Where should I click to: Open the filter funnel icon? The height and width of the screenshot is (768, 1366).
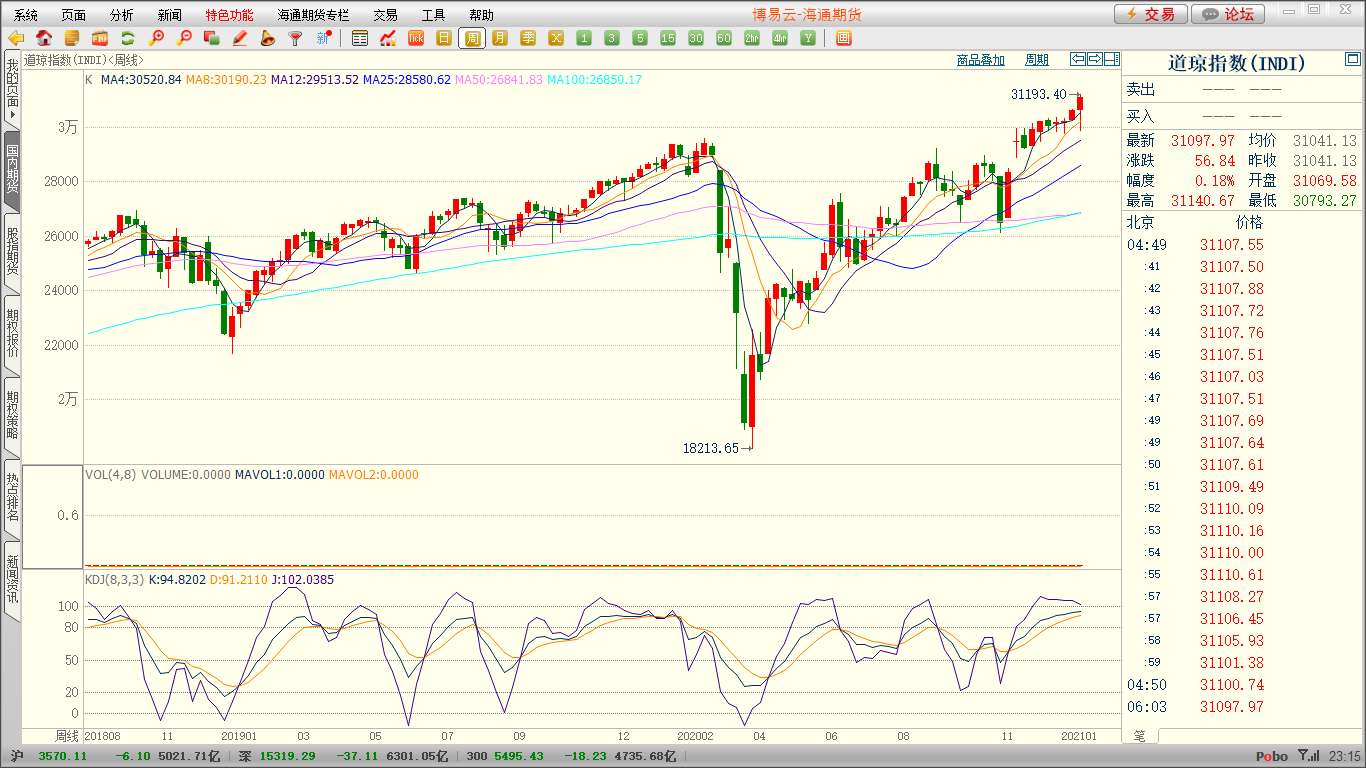point(296,38)
